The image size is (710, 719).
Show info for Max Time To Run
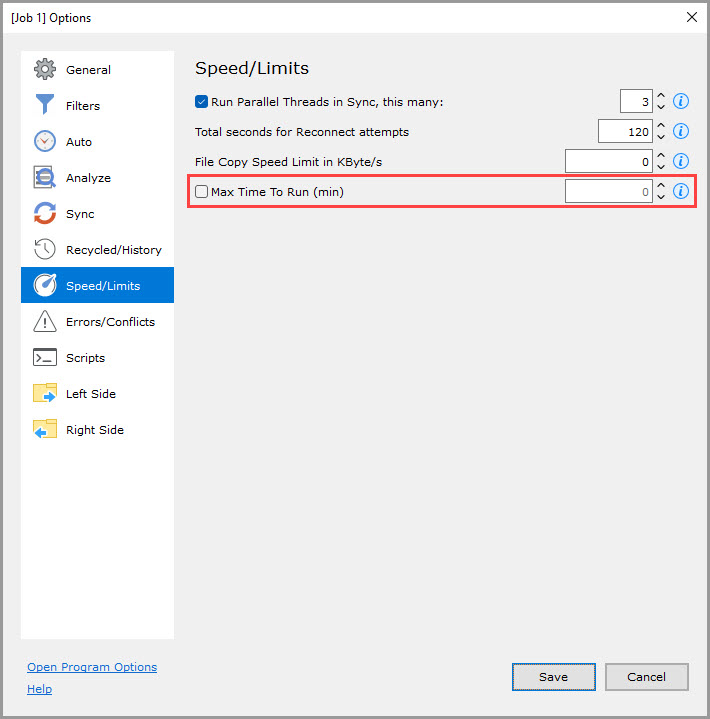click(x=681, y=191)
